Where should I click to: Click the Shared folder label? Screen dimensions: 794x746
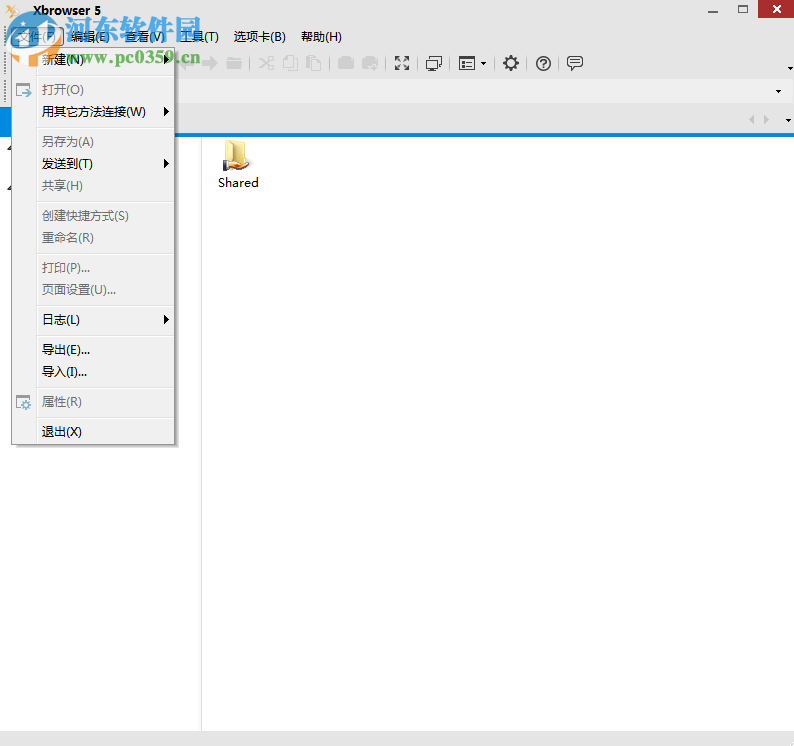tap(238, 183)
